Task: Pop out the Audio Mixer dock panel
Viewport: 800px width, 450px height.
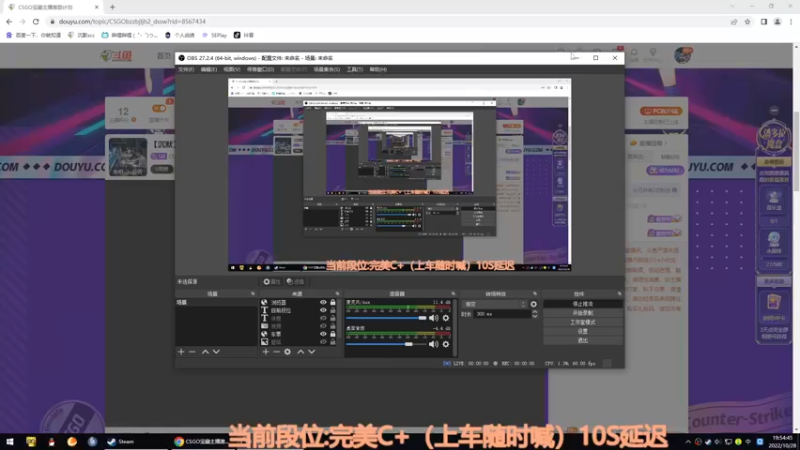Action: (453, 294)
